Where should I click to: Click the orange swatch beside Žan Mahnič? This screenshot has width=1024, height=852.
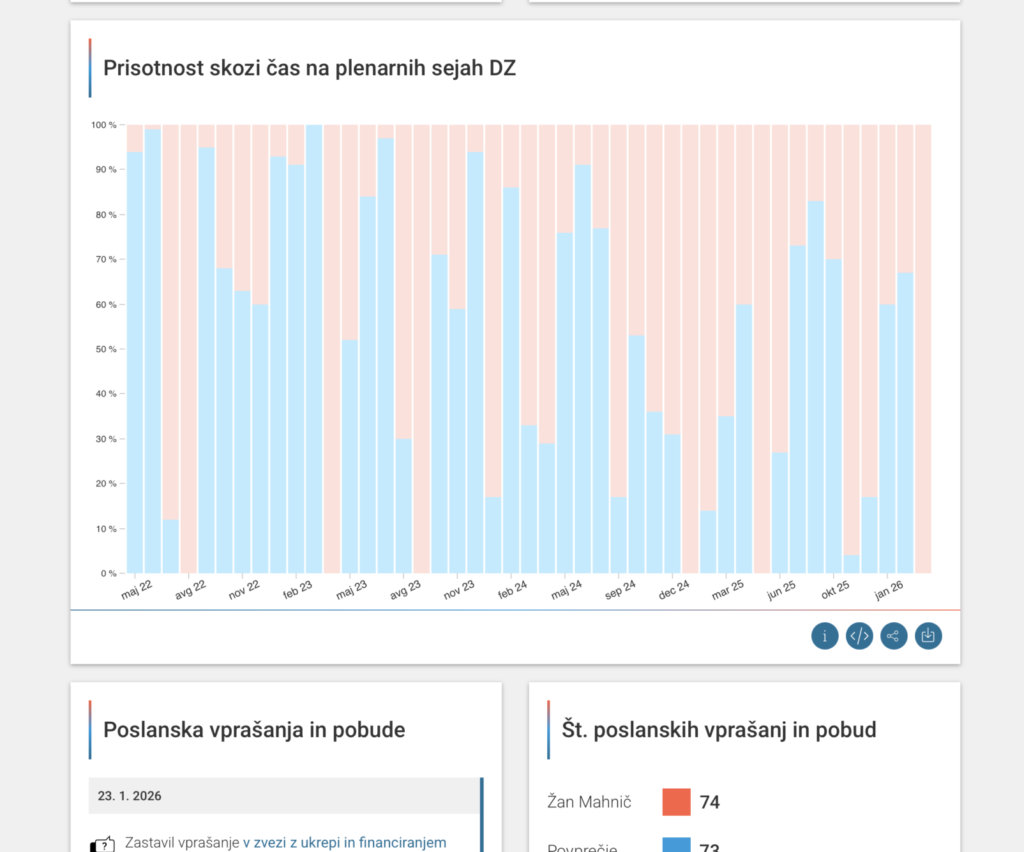click(x=676, y=802)
